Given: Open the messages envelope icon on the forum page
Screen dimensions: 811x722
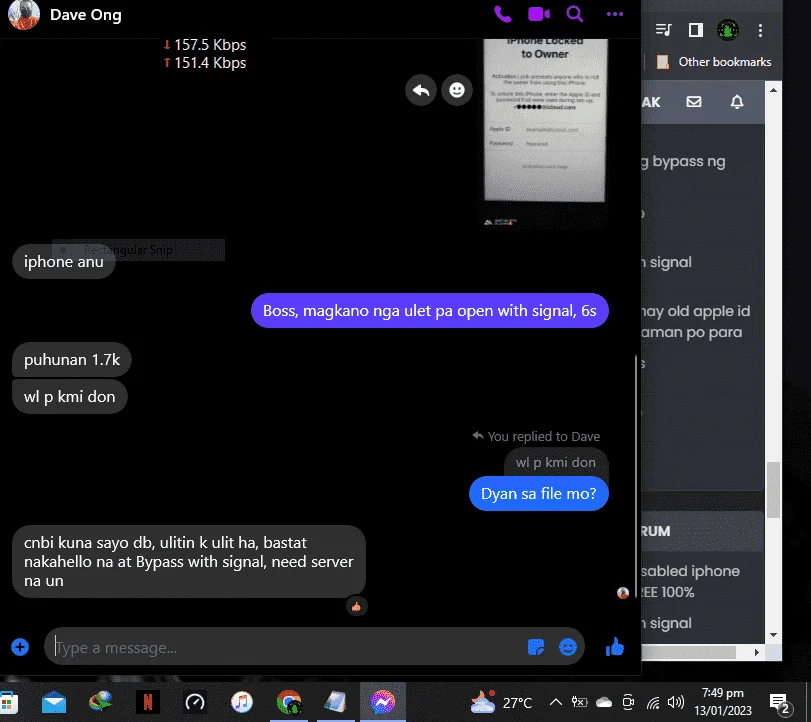Looking at the screenshot, I should (x=694, y=102).
